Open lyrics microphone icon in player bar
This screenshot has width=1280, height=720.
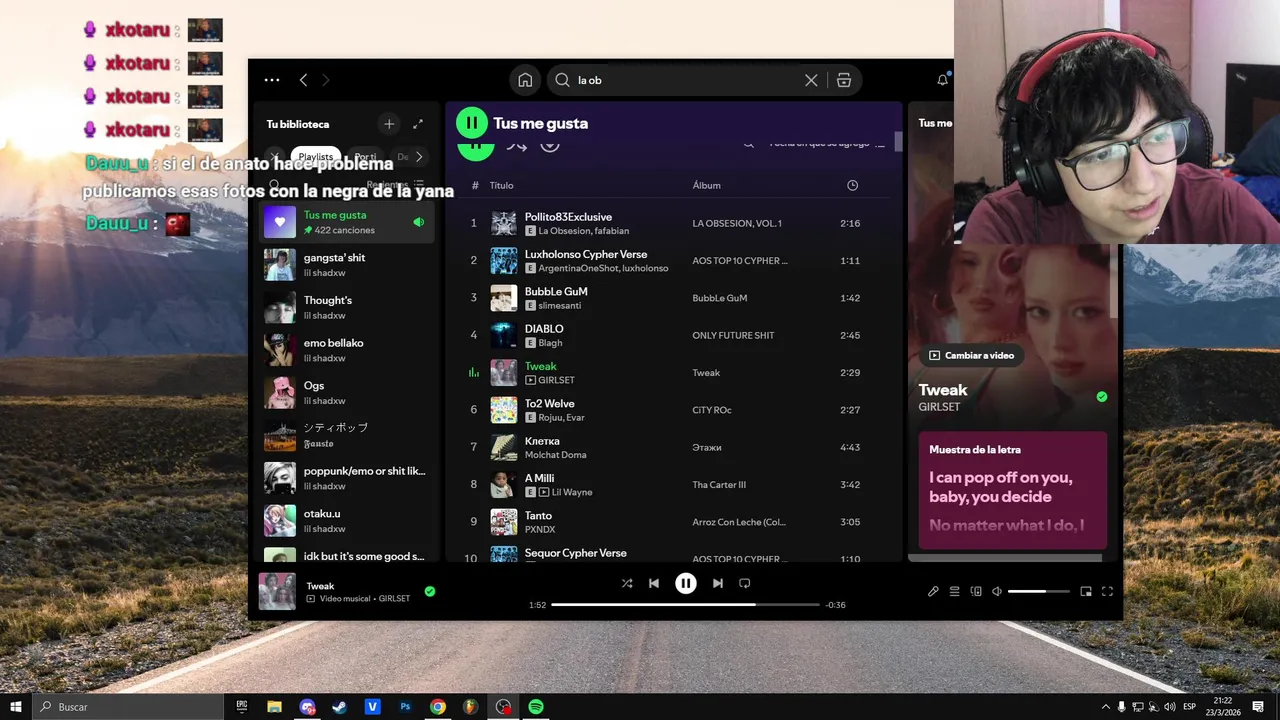pos(933,592)
